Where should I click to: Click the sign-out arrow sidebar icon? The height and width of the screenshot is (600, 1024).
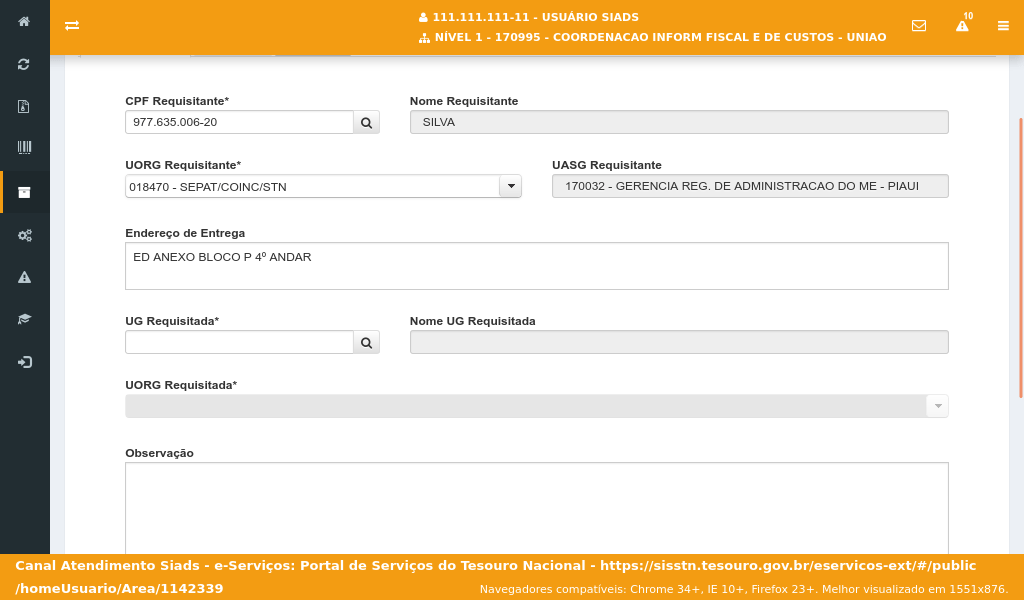[x=25, y=362]
